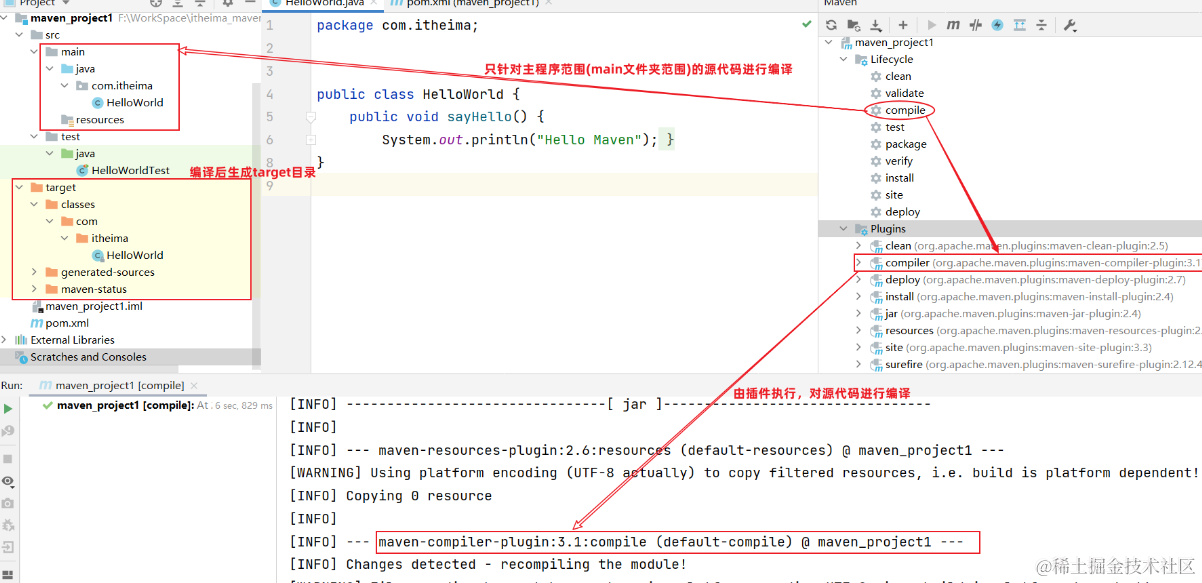Select package lifecycle goal

coord(898,145)
